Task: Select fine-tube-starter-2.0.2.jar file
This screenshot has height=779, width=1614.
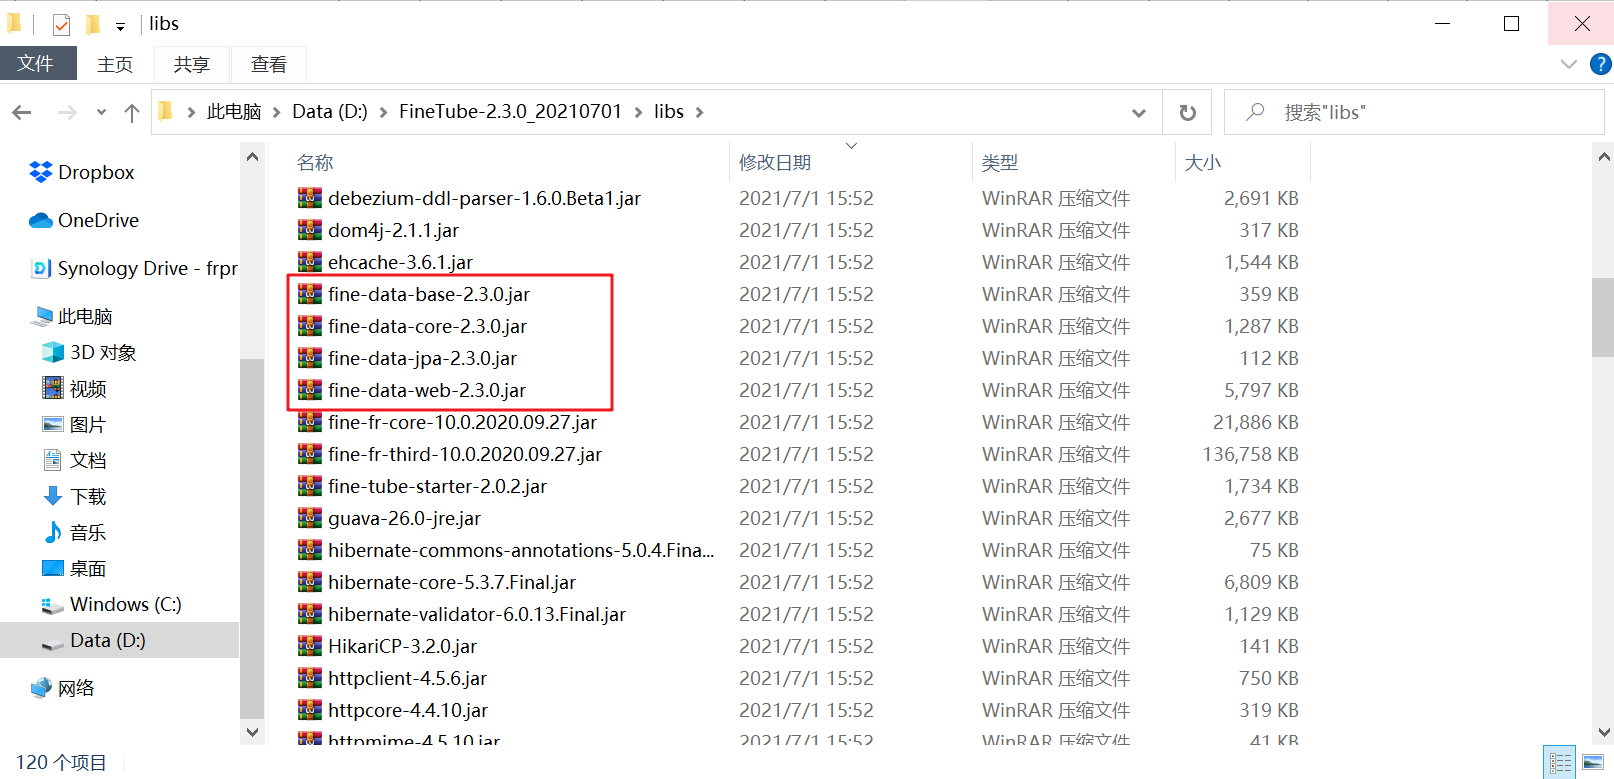Action: click(x=437, y=486)
